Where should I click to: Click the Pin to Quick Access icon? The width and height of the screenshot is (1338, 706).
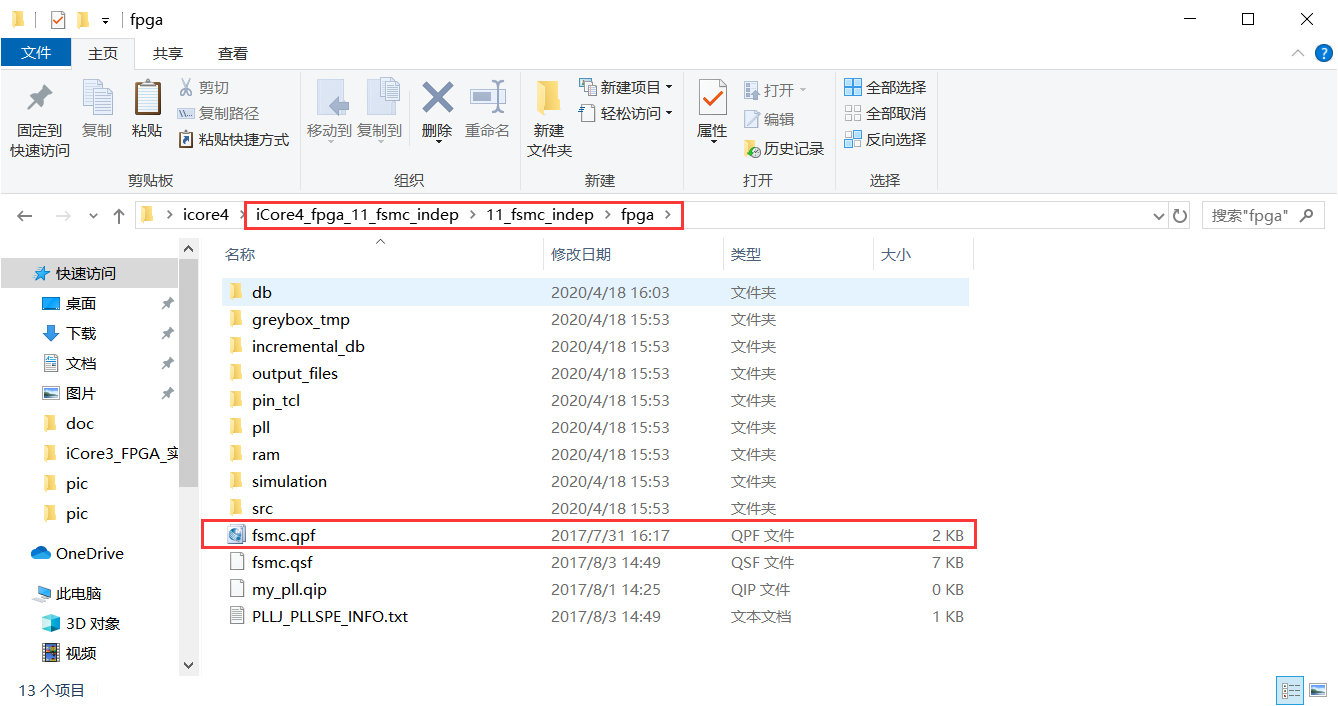39,100
